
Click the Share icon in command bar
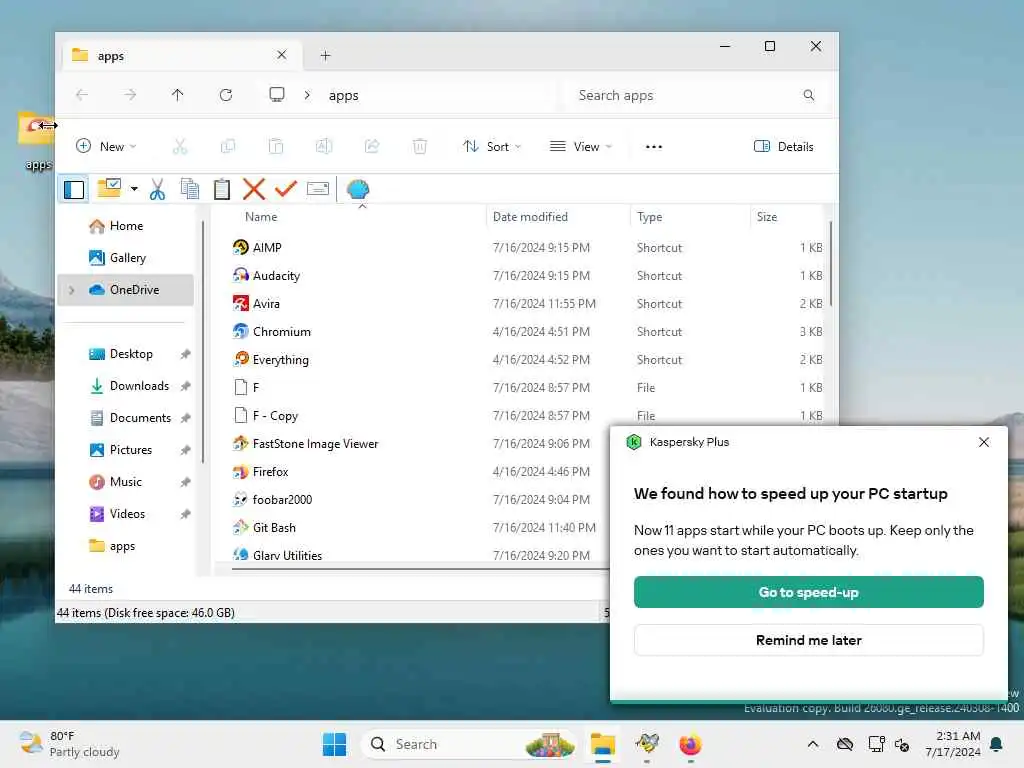(372, 146)
